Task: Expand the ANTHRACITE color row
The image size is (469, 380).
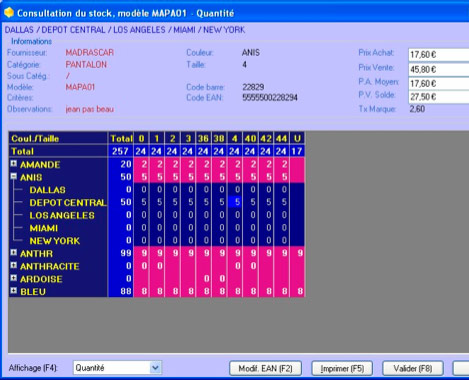Action: (14, 265)
